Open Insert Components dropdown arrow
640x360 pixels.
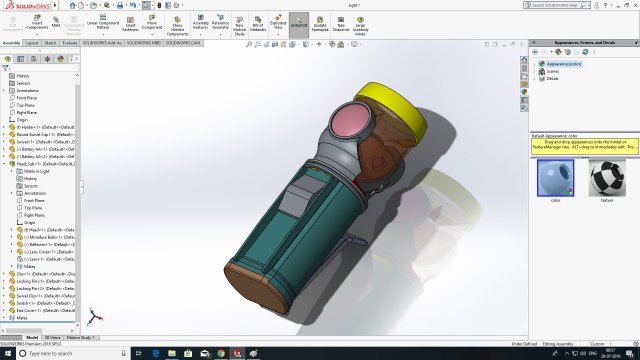point(37,35)
